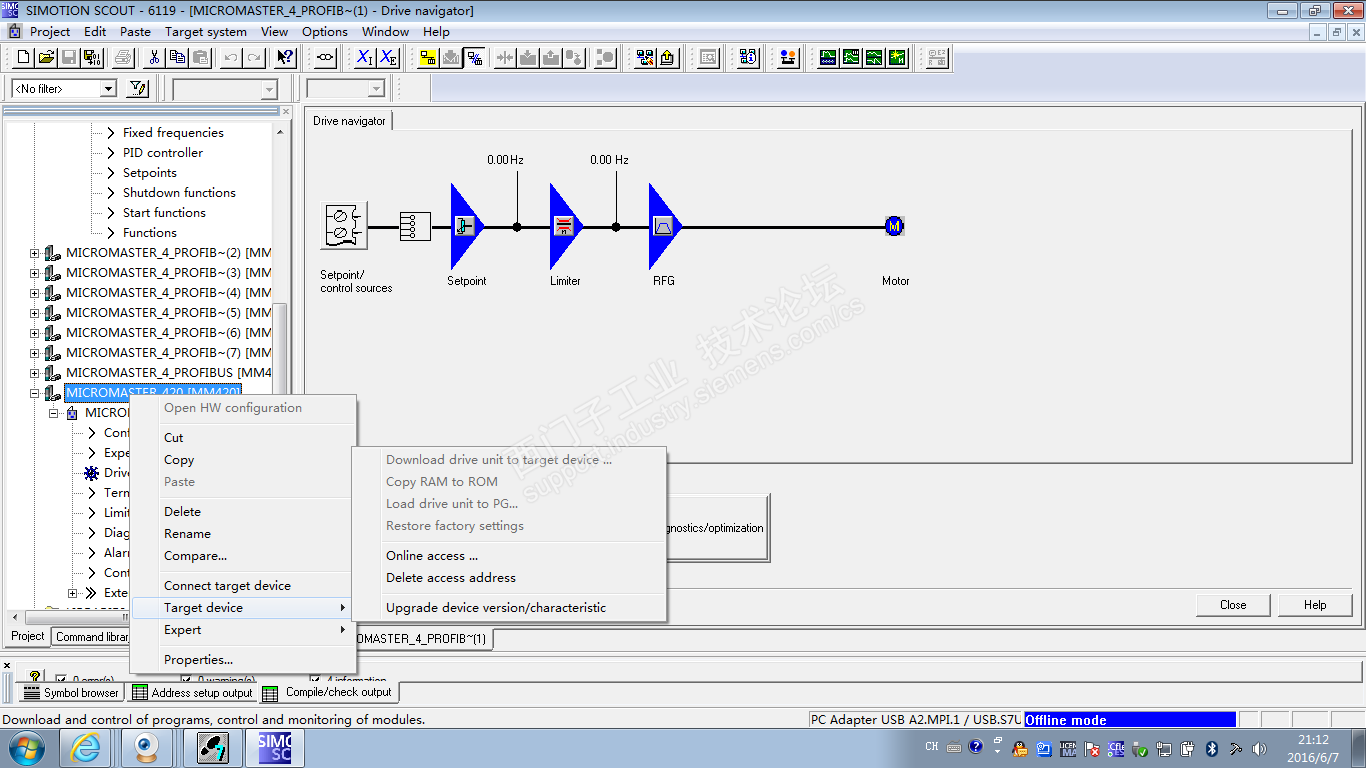Click the Cut scissors toolbar icon

[154, 58]
